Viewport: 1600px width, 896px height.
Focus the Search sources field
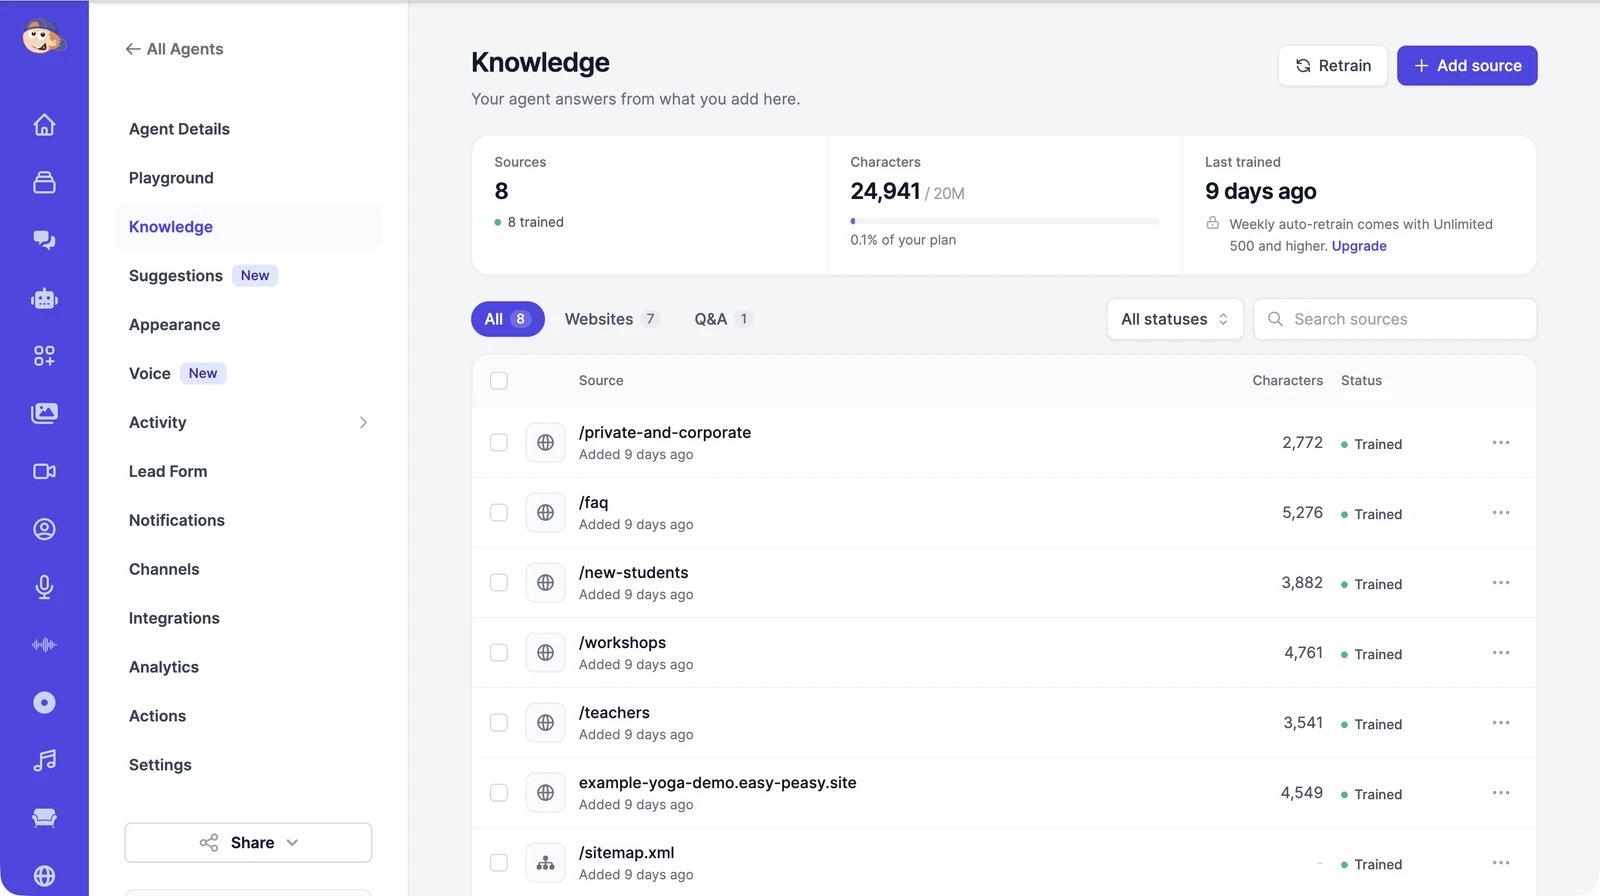point(1395,319)
